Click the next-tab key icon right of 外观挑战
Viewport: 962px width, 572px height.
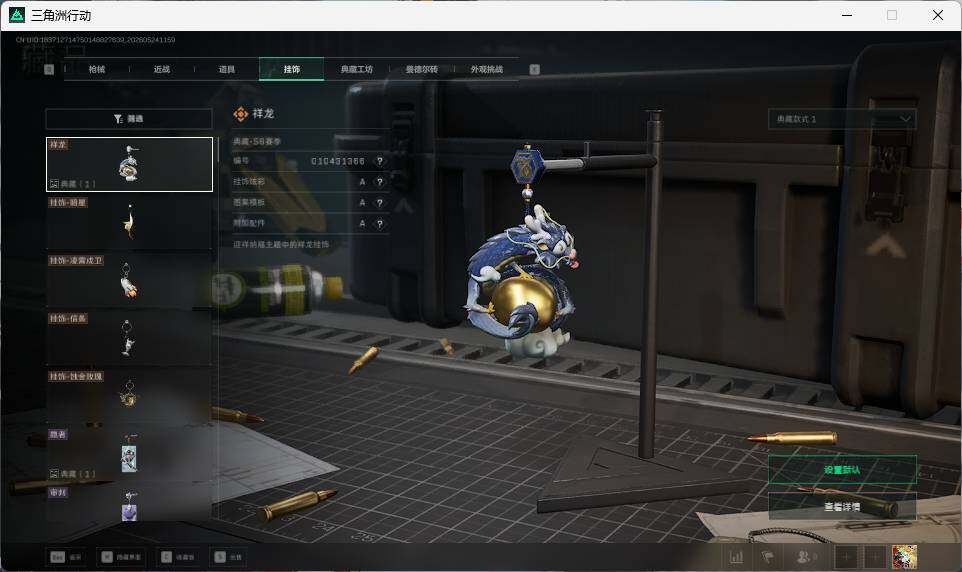point(534,69)
